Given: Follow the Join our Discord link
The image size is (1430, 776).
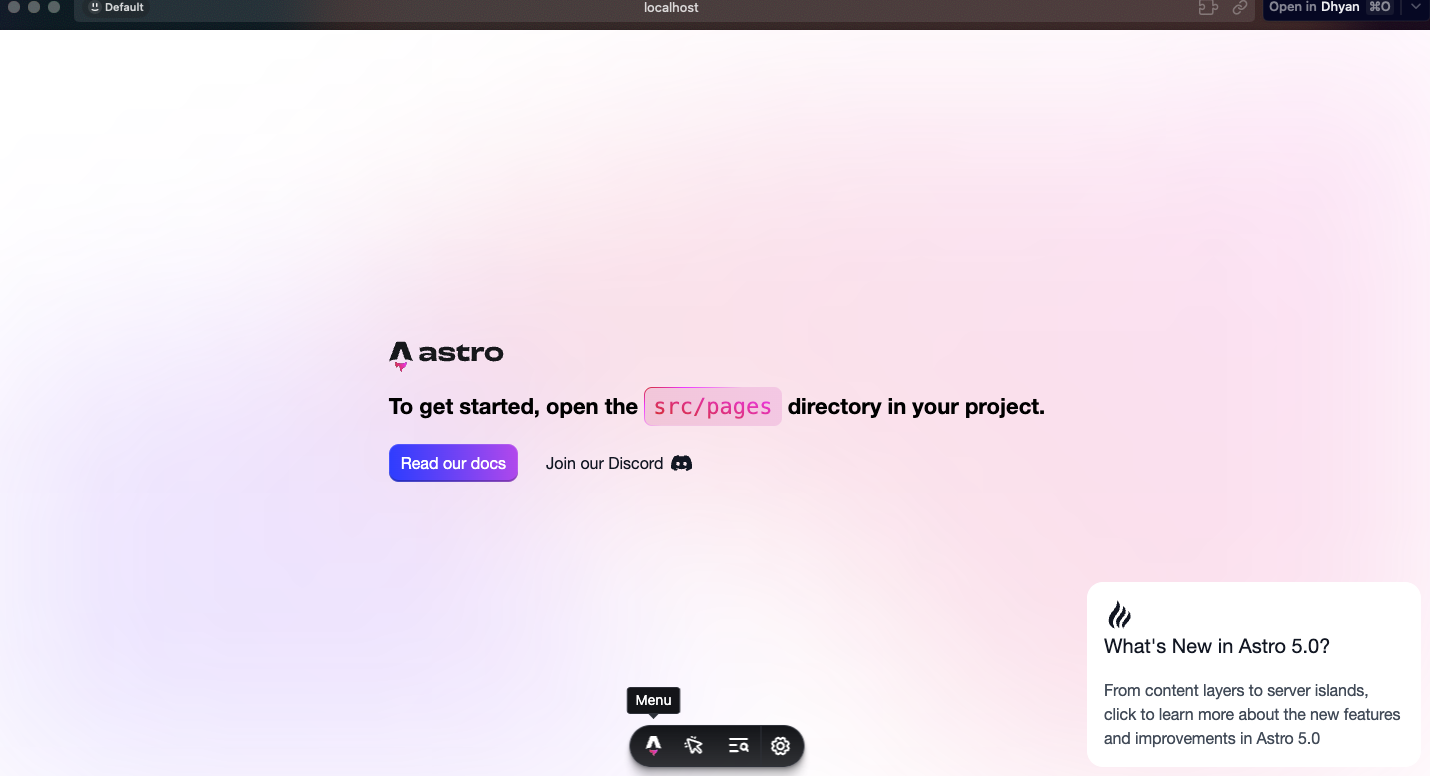Looking at the screenshot, I should coord(618,463).
